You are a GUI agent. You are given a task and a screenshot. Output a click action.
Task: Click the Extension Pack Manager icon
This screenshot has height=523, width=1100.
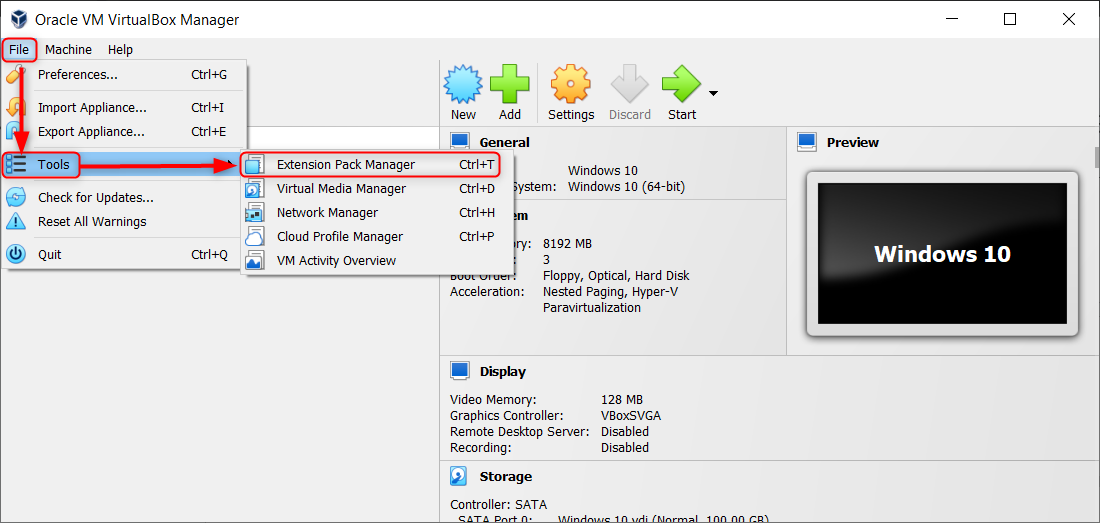tap(255, 165)
